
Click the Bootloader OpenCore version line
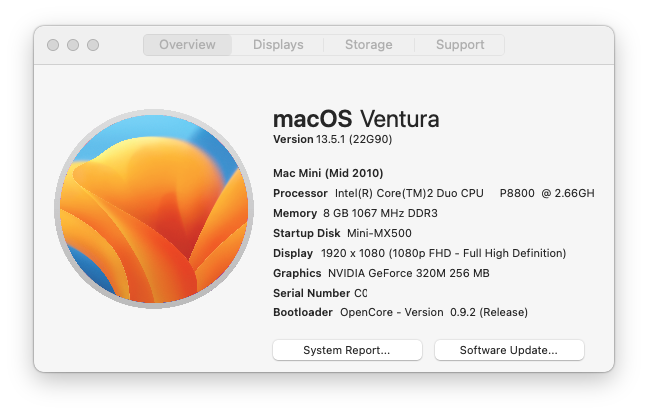(400, 312)
